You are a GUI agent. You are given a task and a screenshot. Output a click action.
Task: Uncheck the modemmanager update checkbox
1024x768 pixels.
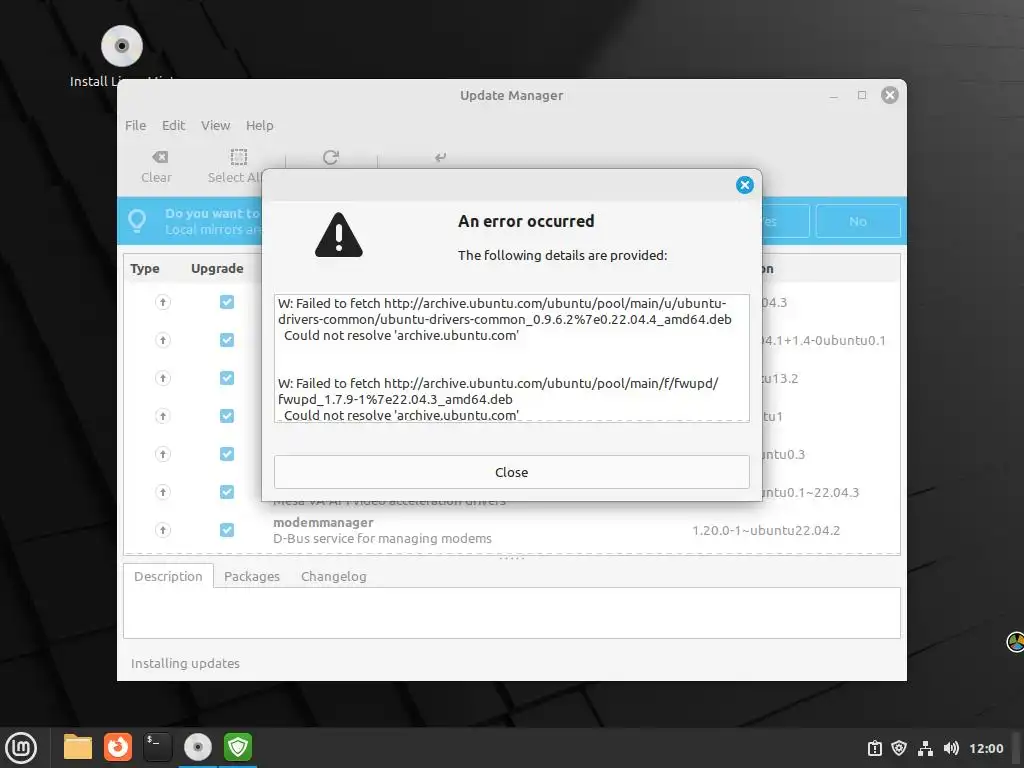pos(227,530)
